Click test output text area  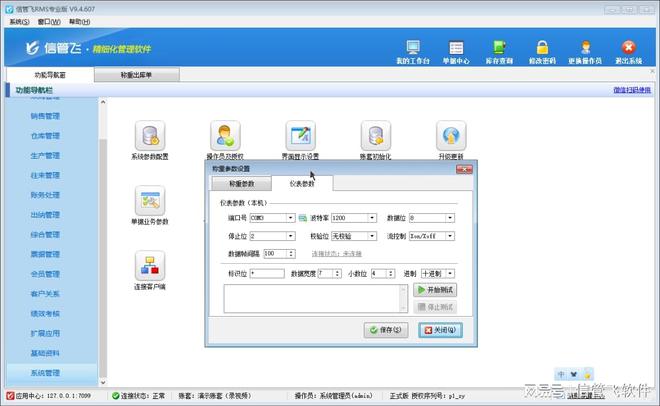[x=316, y=299]
